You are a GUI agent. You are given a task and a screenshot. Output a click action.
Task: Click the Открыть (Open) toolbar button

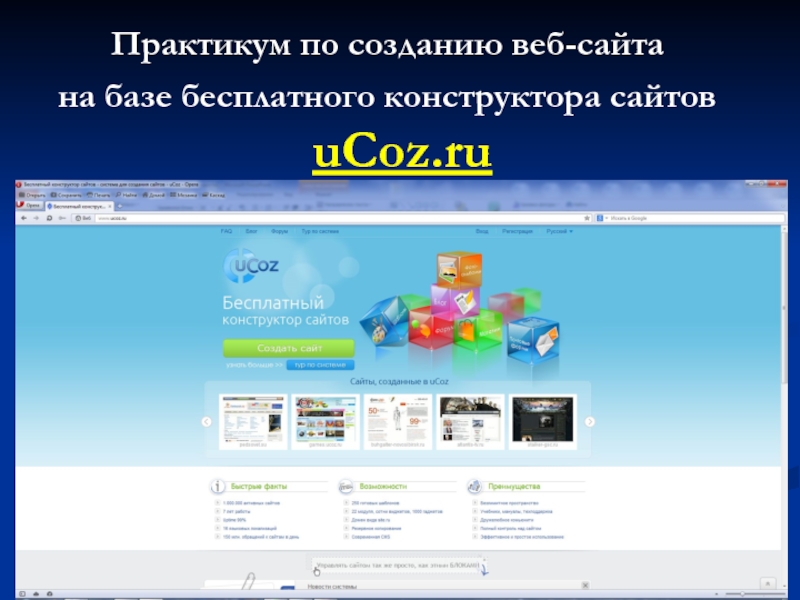point(32,195)
